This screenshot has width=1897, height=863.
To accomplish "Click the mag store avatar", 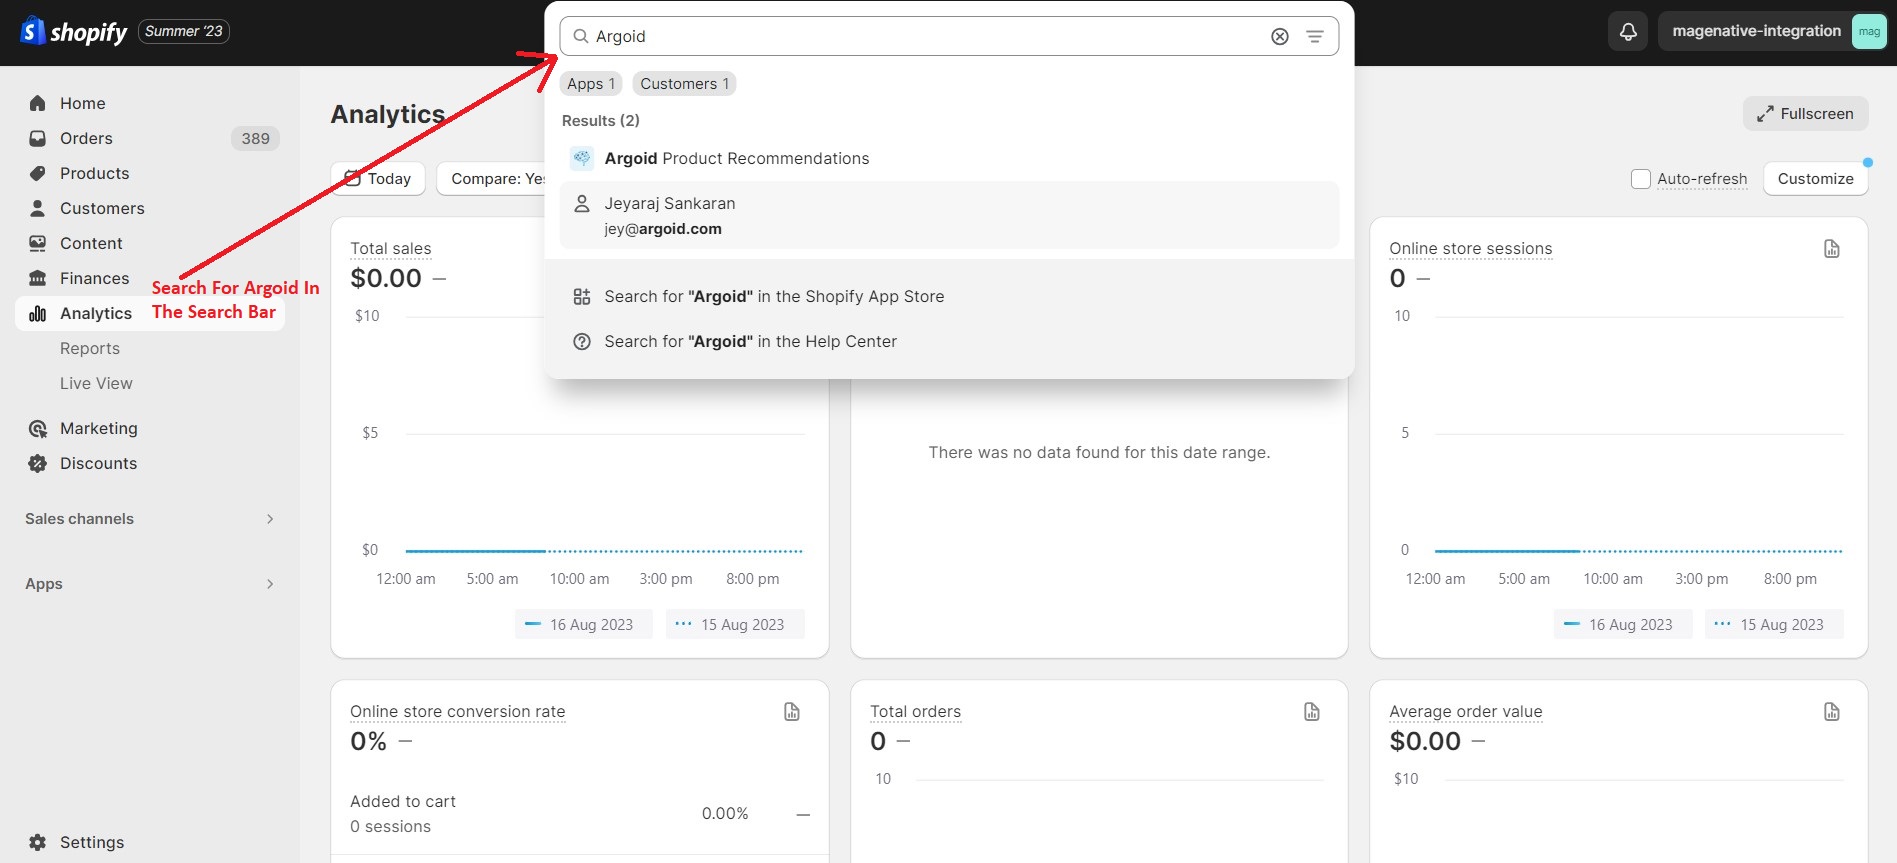I will tap(1869, 32).
